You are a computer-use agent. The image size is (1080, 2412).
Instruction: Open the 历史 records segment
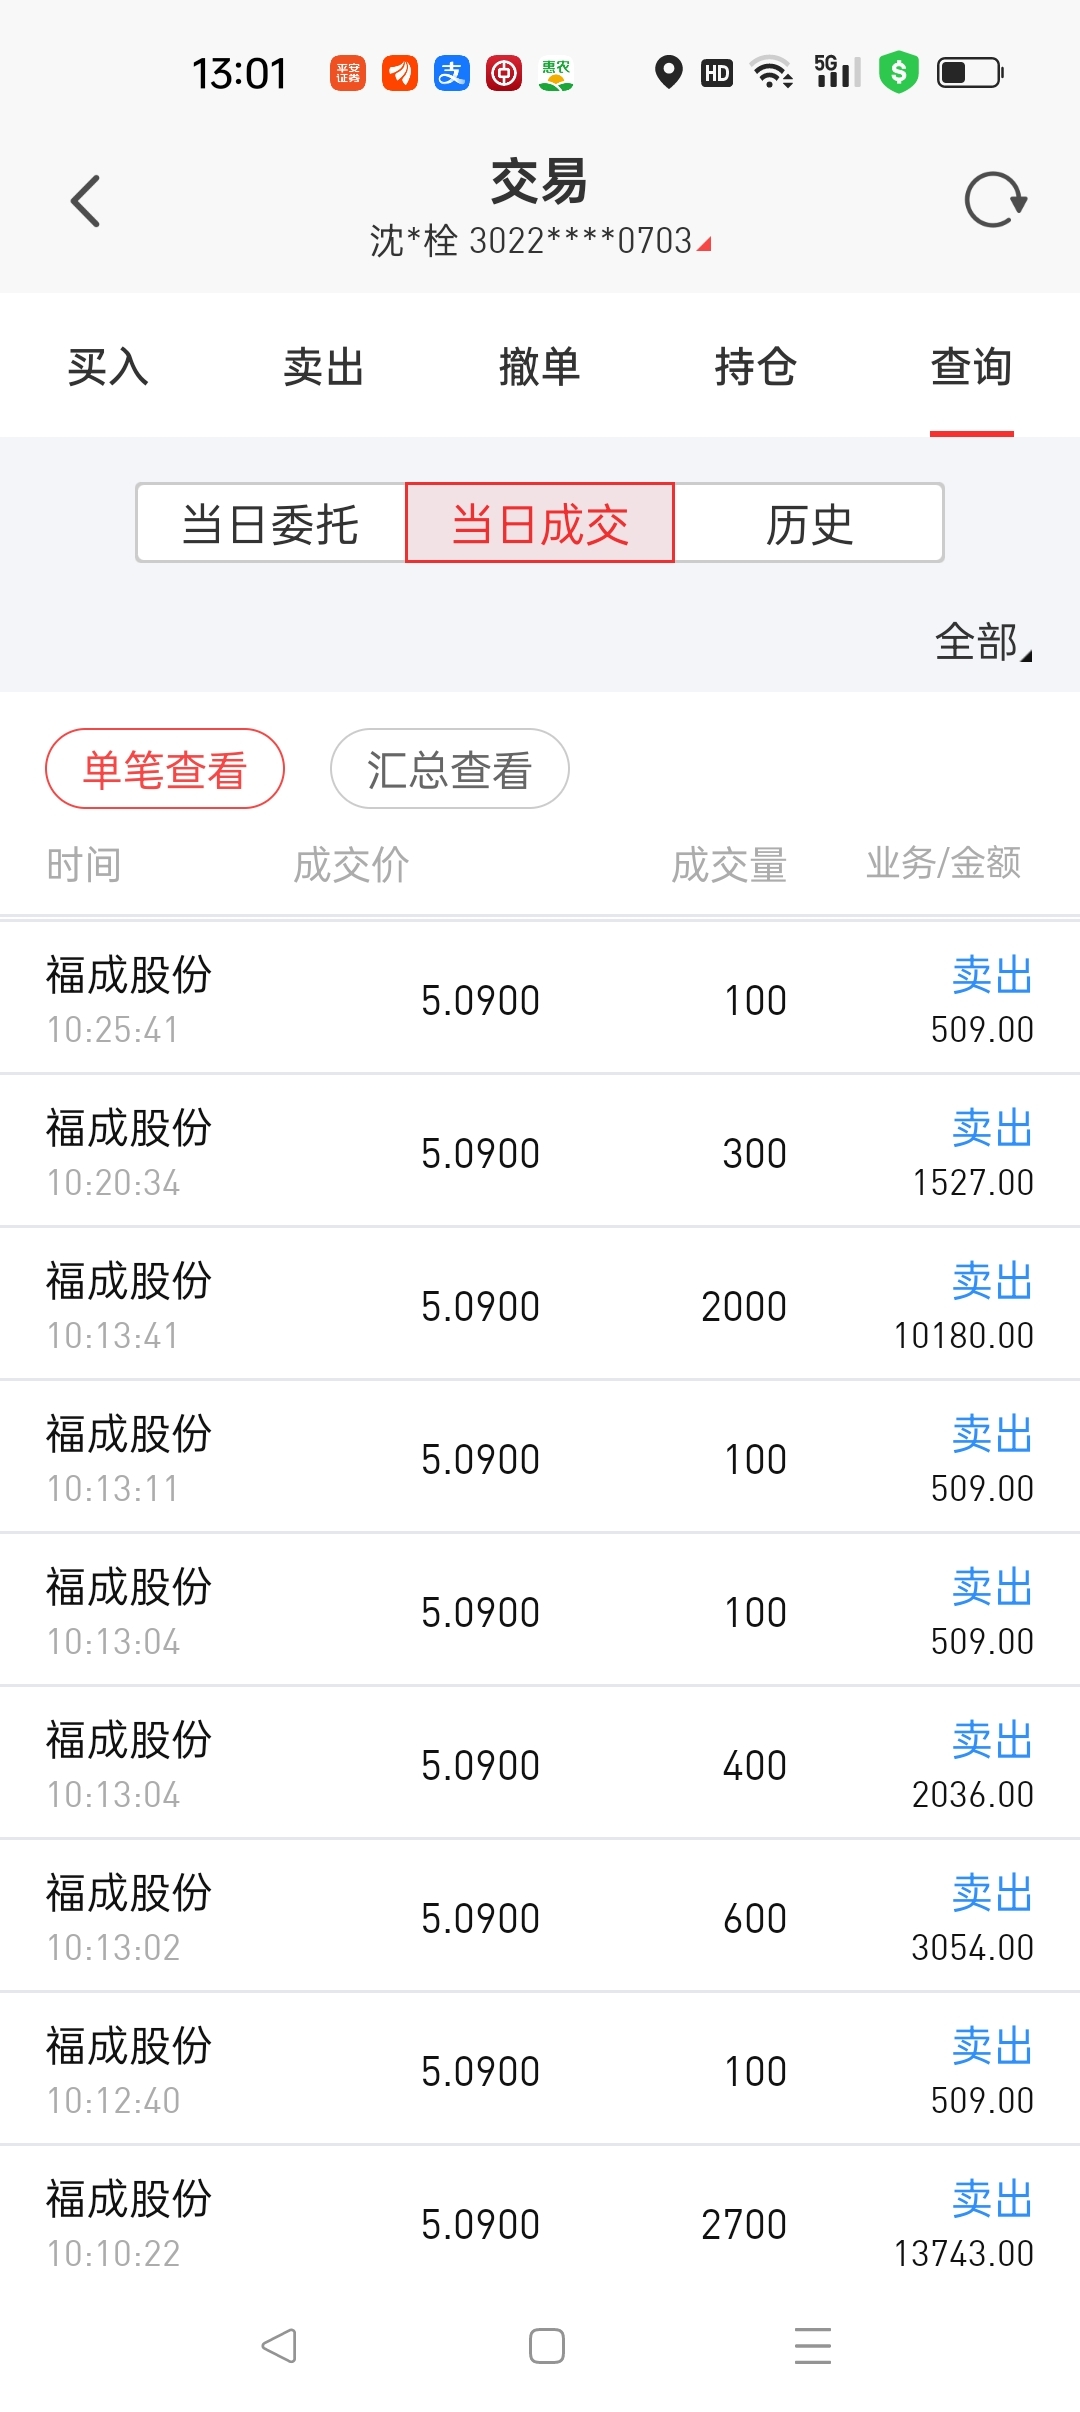tap(809, 523)
